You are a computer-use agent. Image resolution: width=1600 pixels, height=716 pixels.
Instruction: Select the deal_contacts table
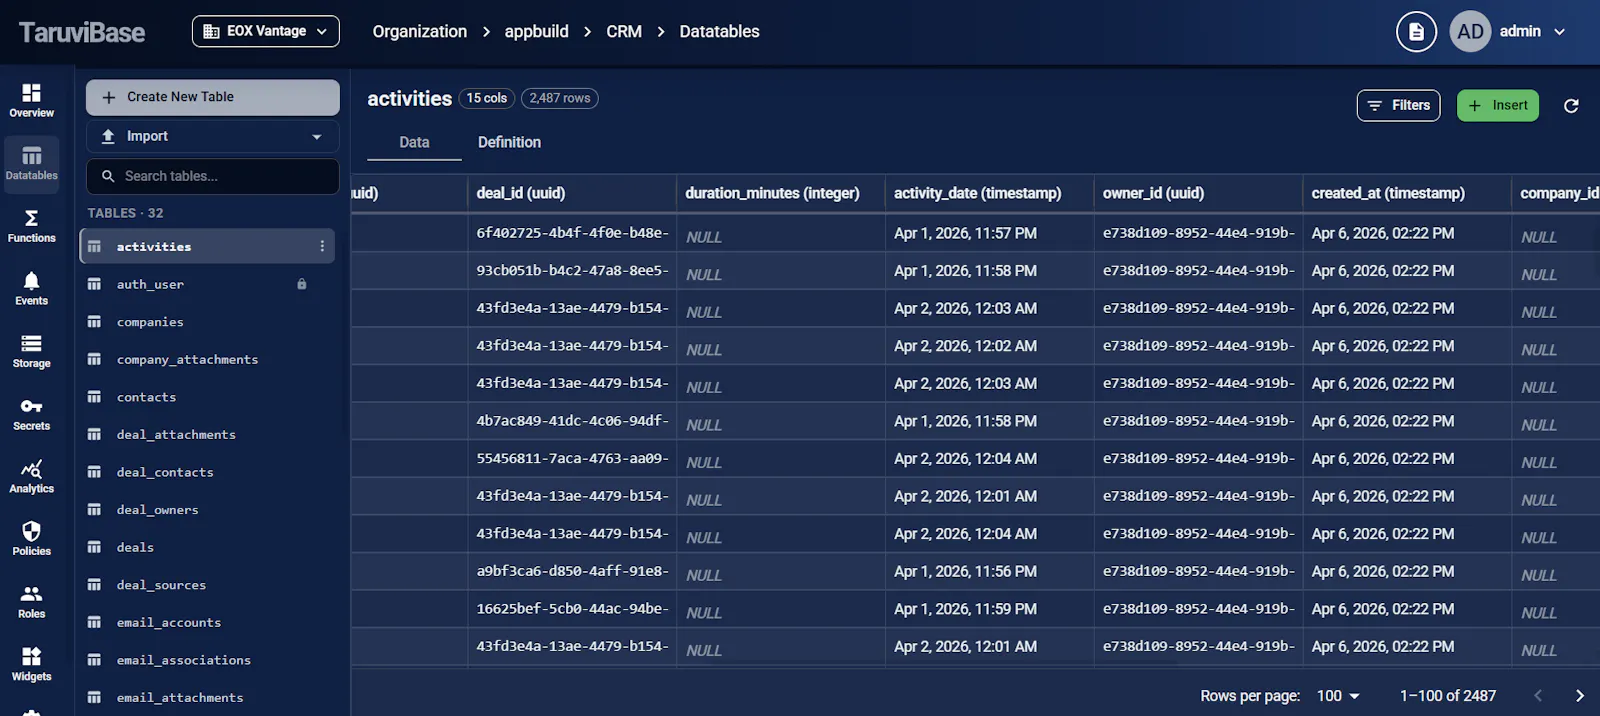click(207, 472)
